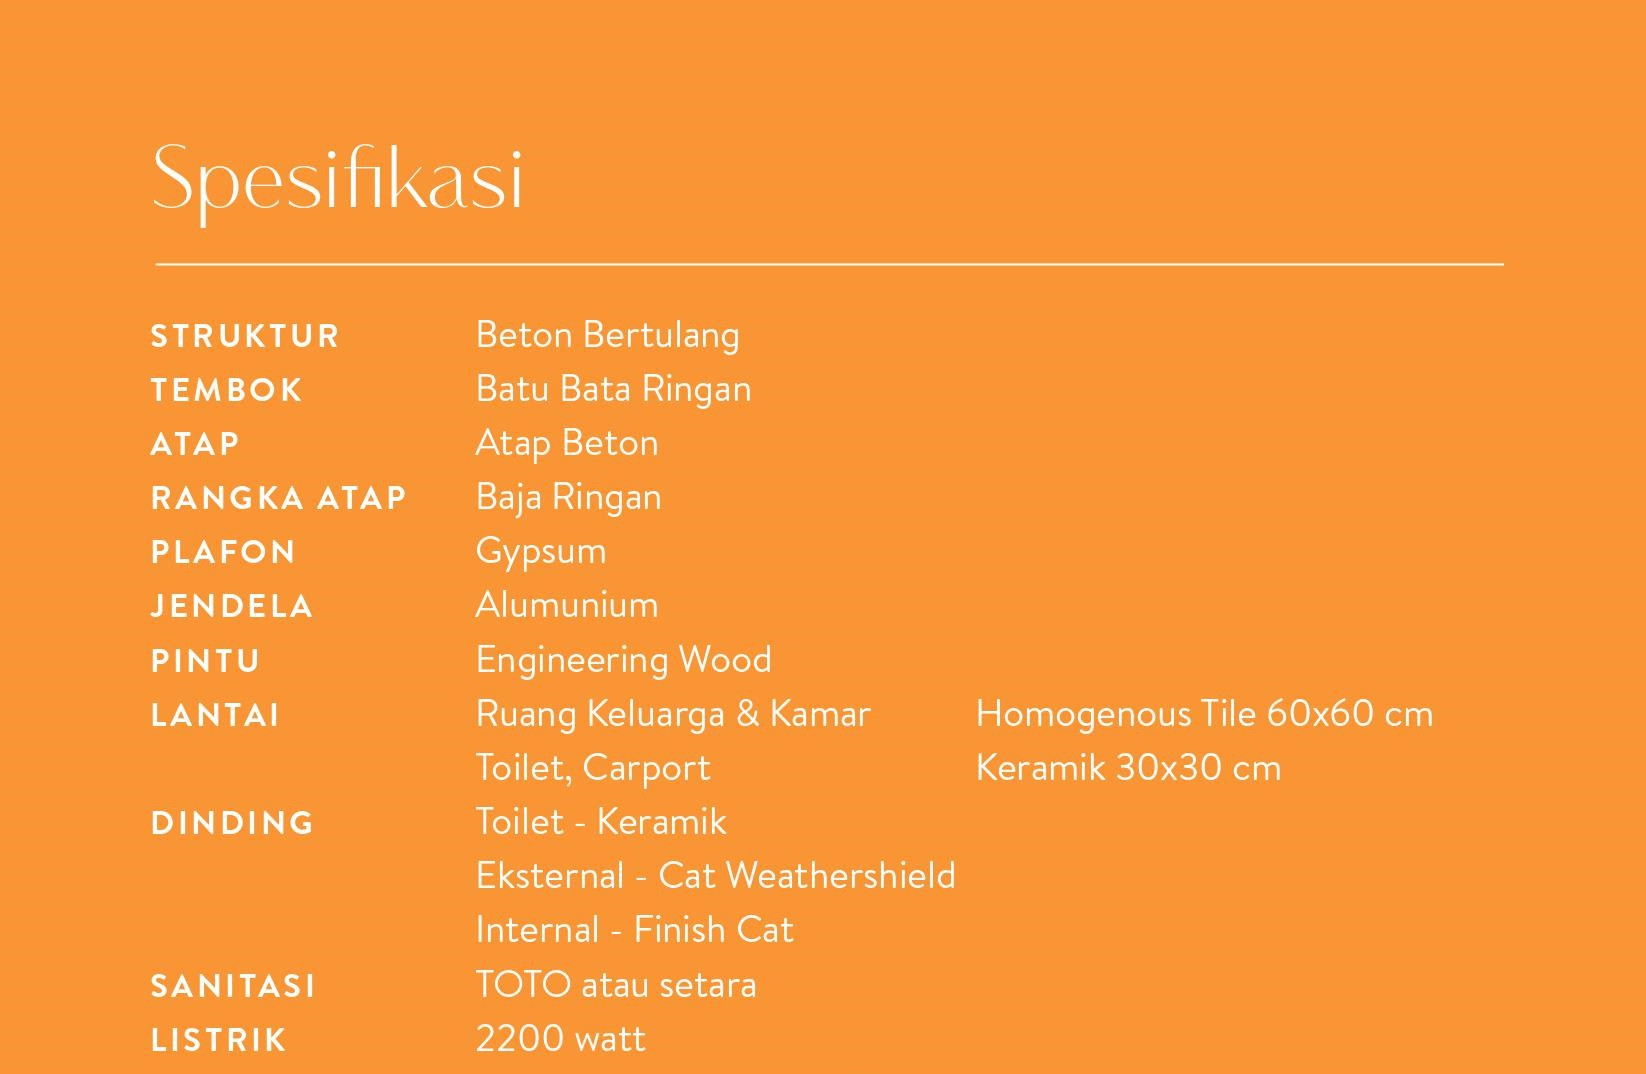Image resolution: width=1646 pixels, height=1074 pixels.
Task: Click the Beton Bertulang text
Action: pos(607,335)
